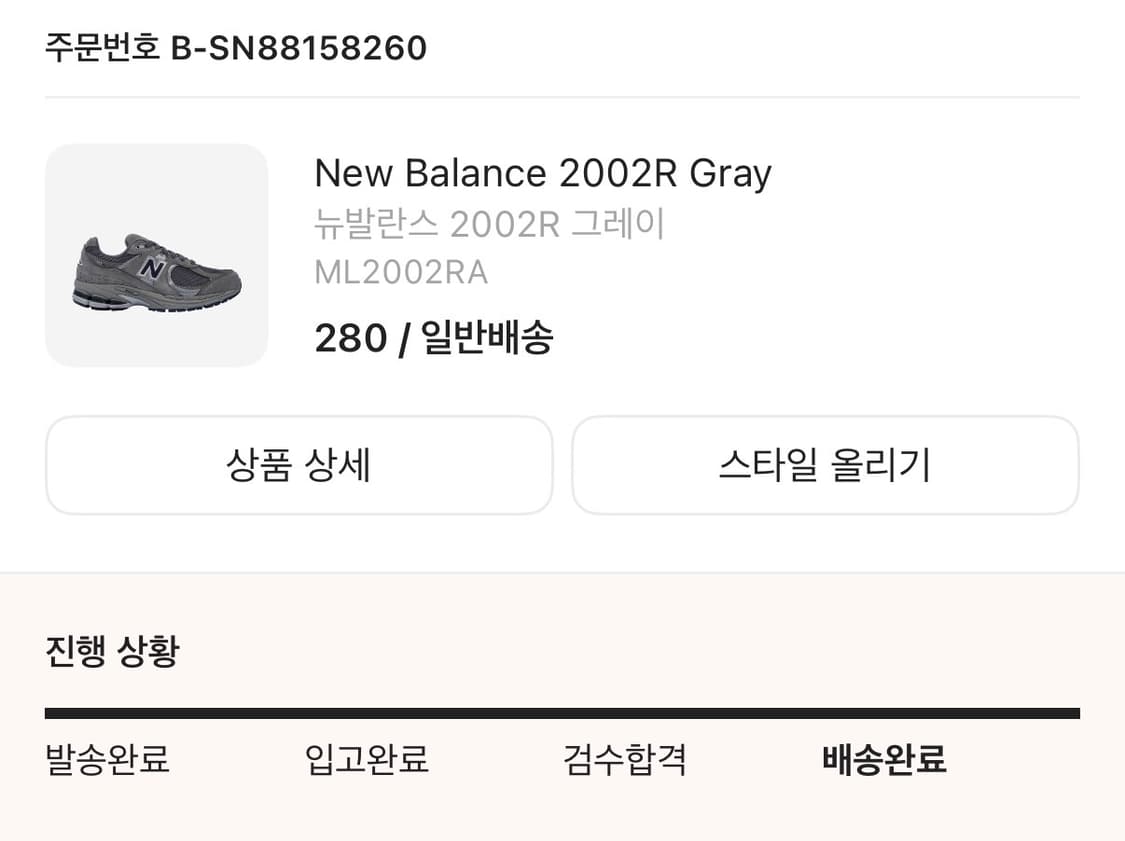Click the size 280 text
This screenshot has width=1125, height=841.
(350, 338)
